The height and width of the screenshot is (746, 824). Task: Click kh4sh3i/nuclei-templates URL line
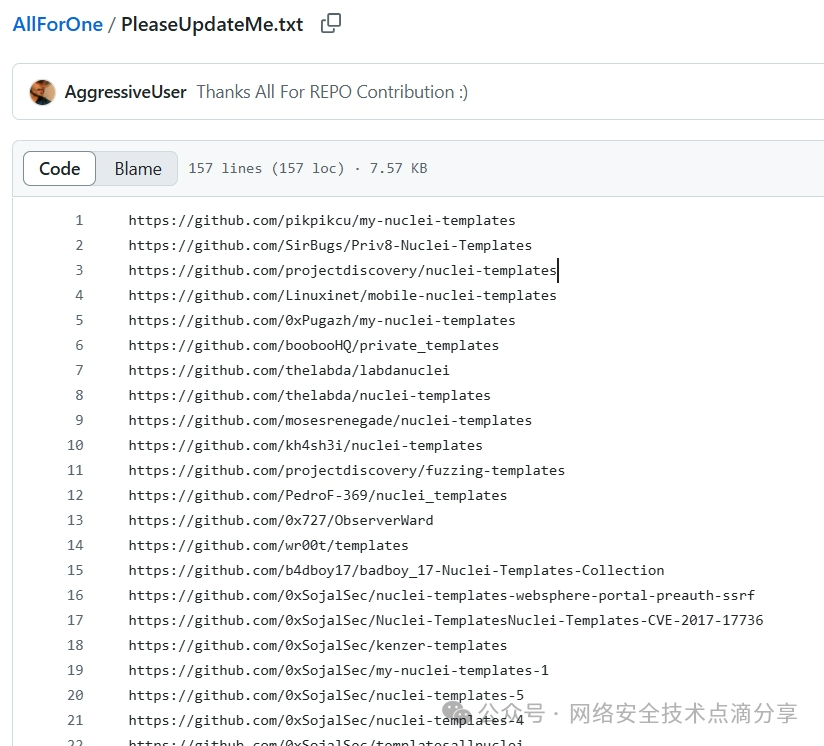tap(305, 445)
